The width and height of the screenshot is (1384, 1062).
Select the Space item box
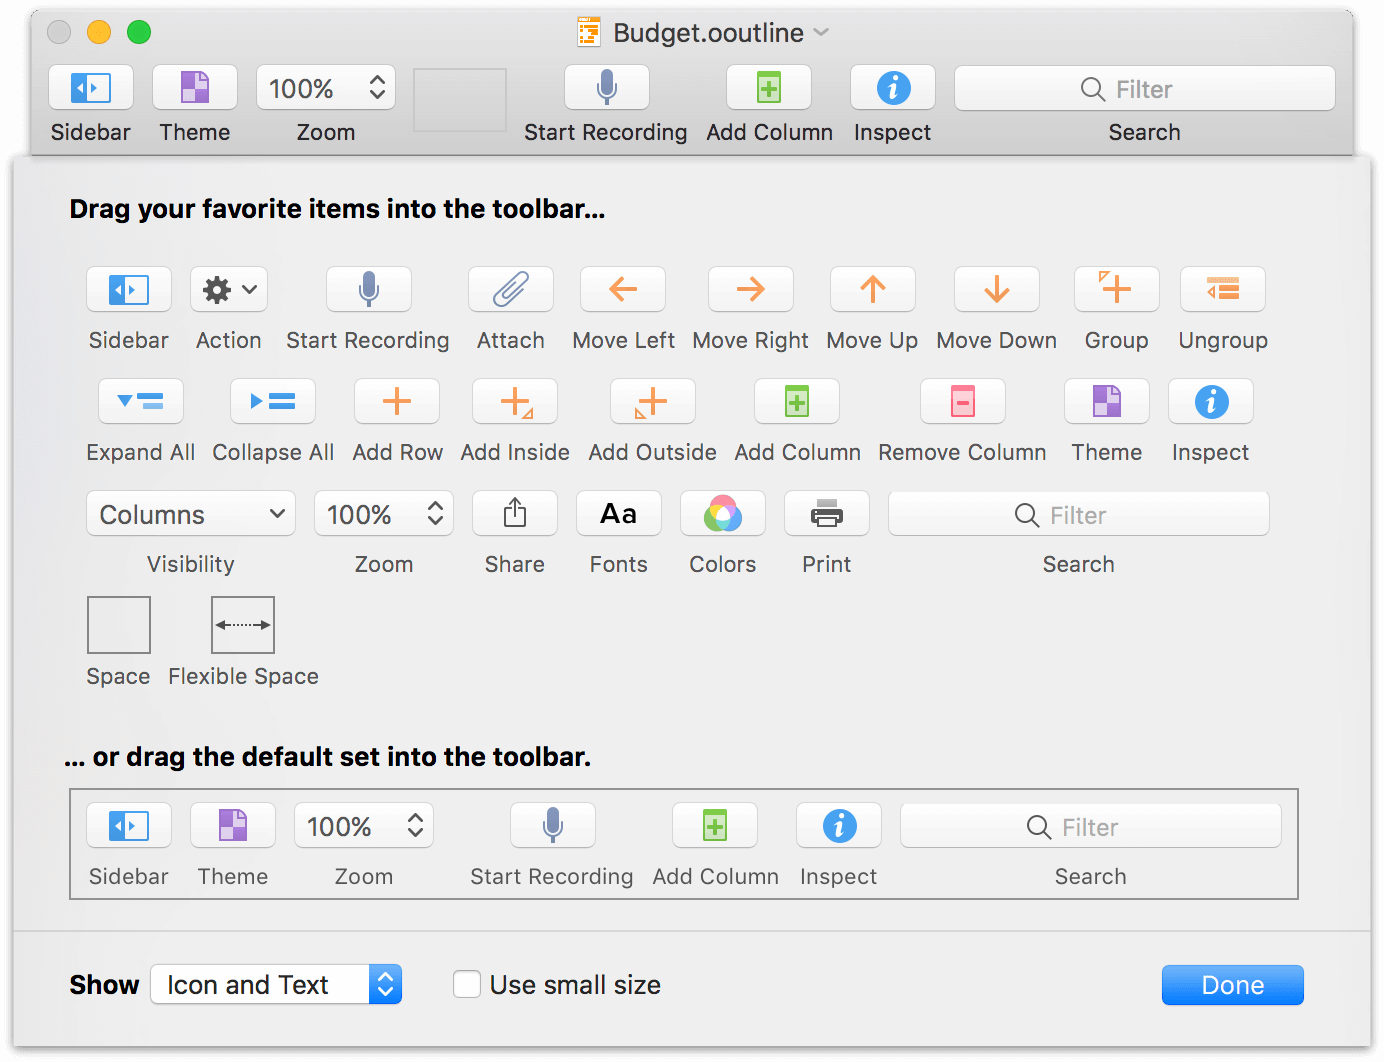pos(119,625)
